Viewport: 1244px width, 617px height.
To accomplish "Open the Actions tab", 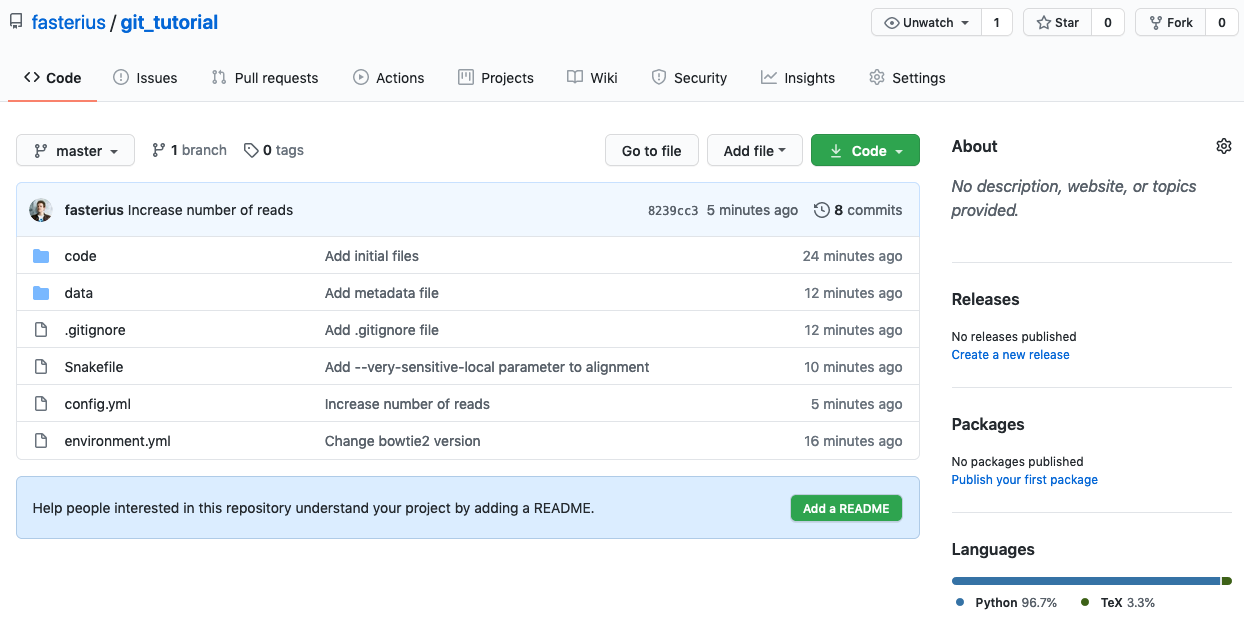I will point(389,78).
